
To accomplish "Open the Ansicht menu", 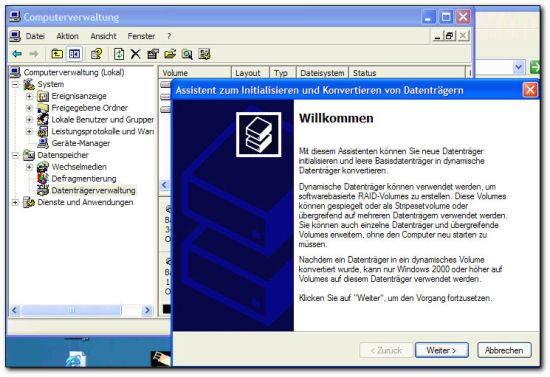I will [x=103, y=36].
